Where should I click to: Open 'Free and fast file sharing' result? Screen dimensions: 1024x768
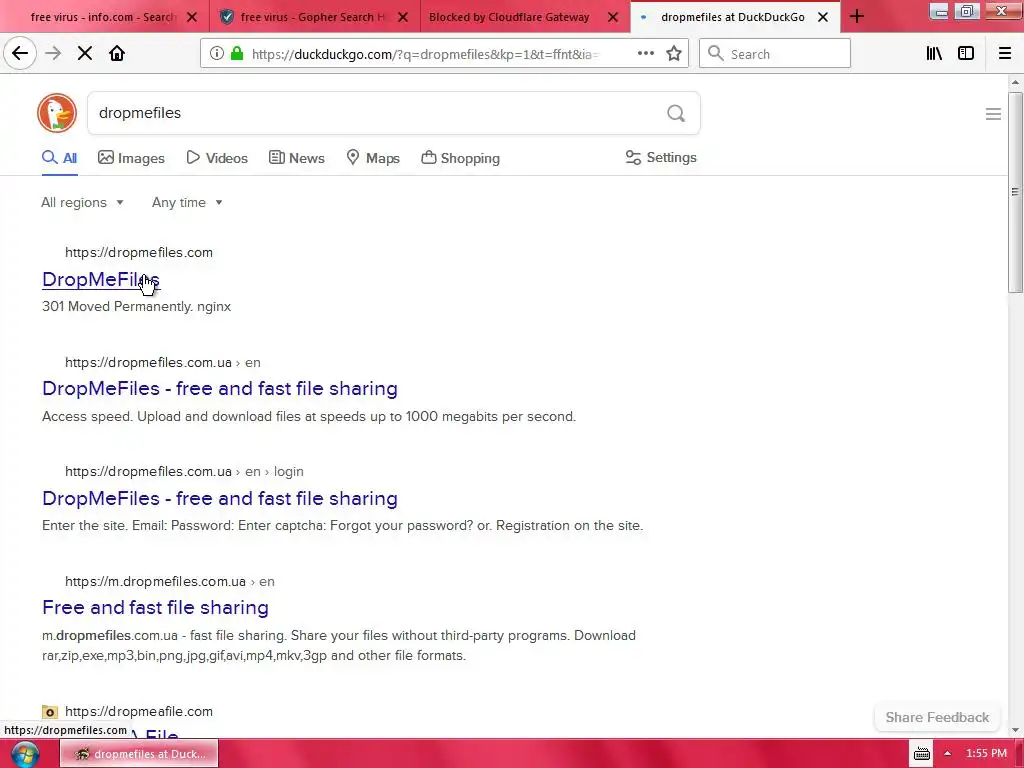point(155,607)
